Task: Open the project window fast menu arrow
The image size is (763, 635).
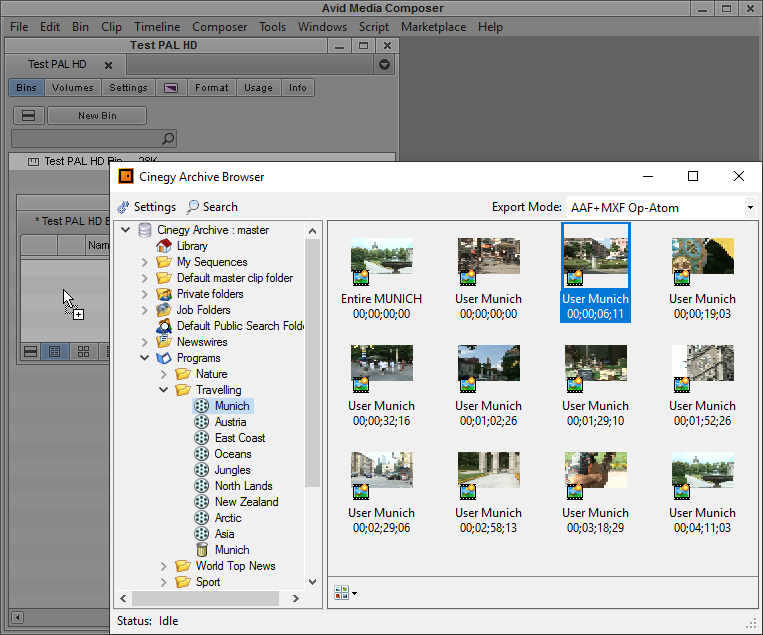Action: 384,65
